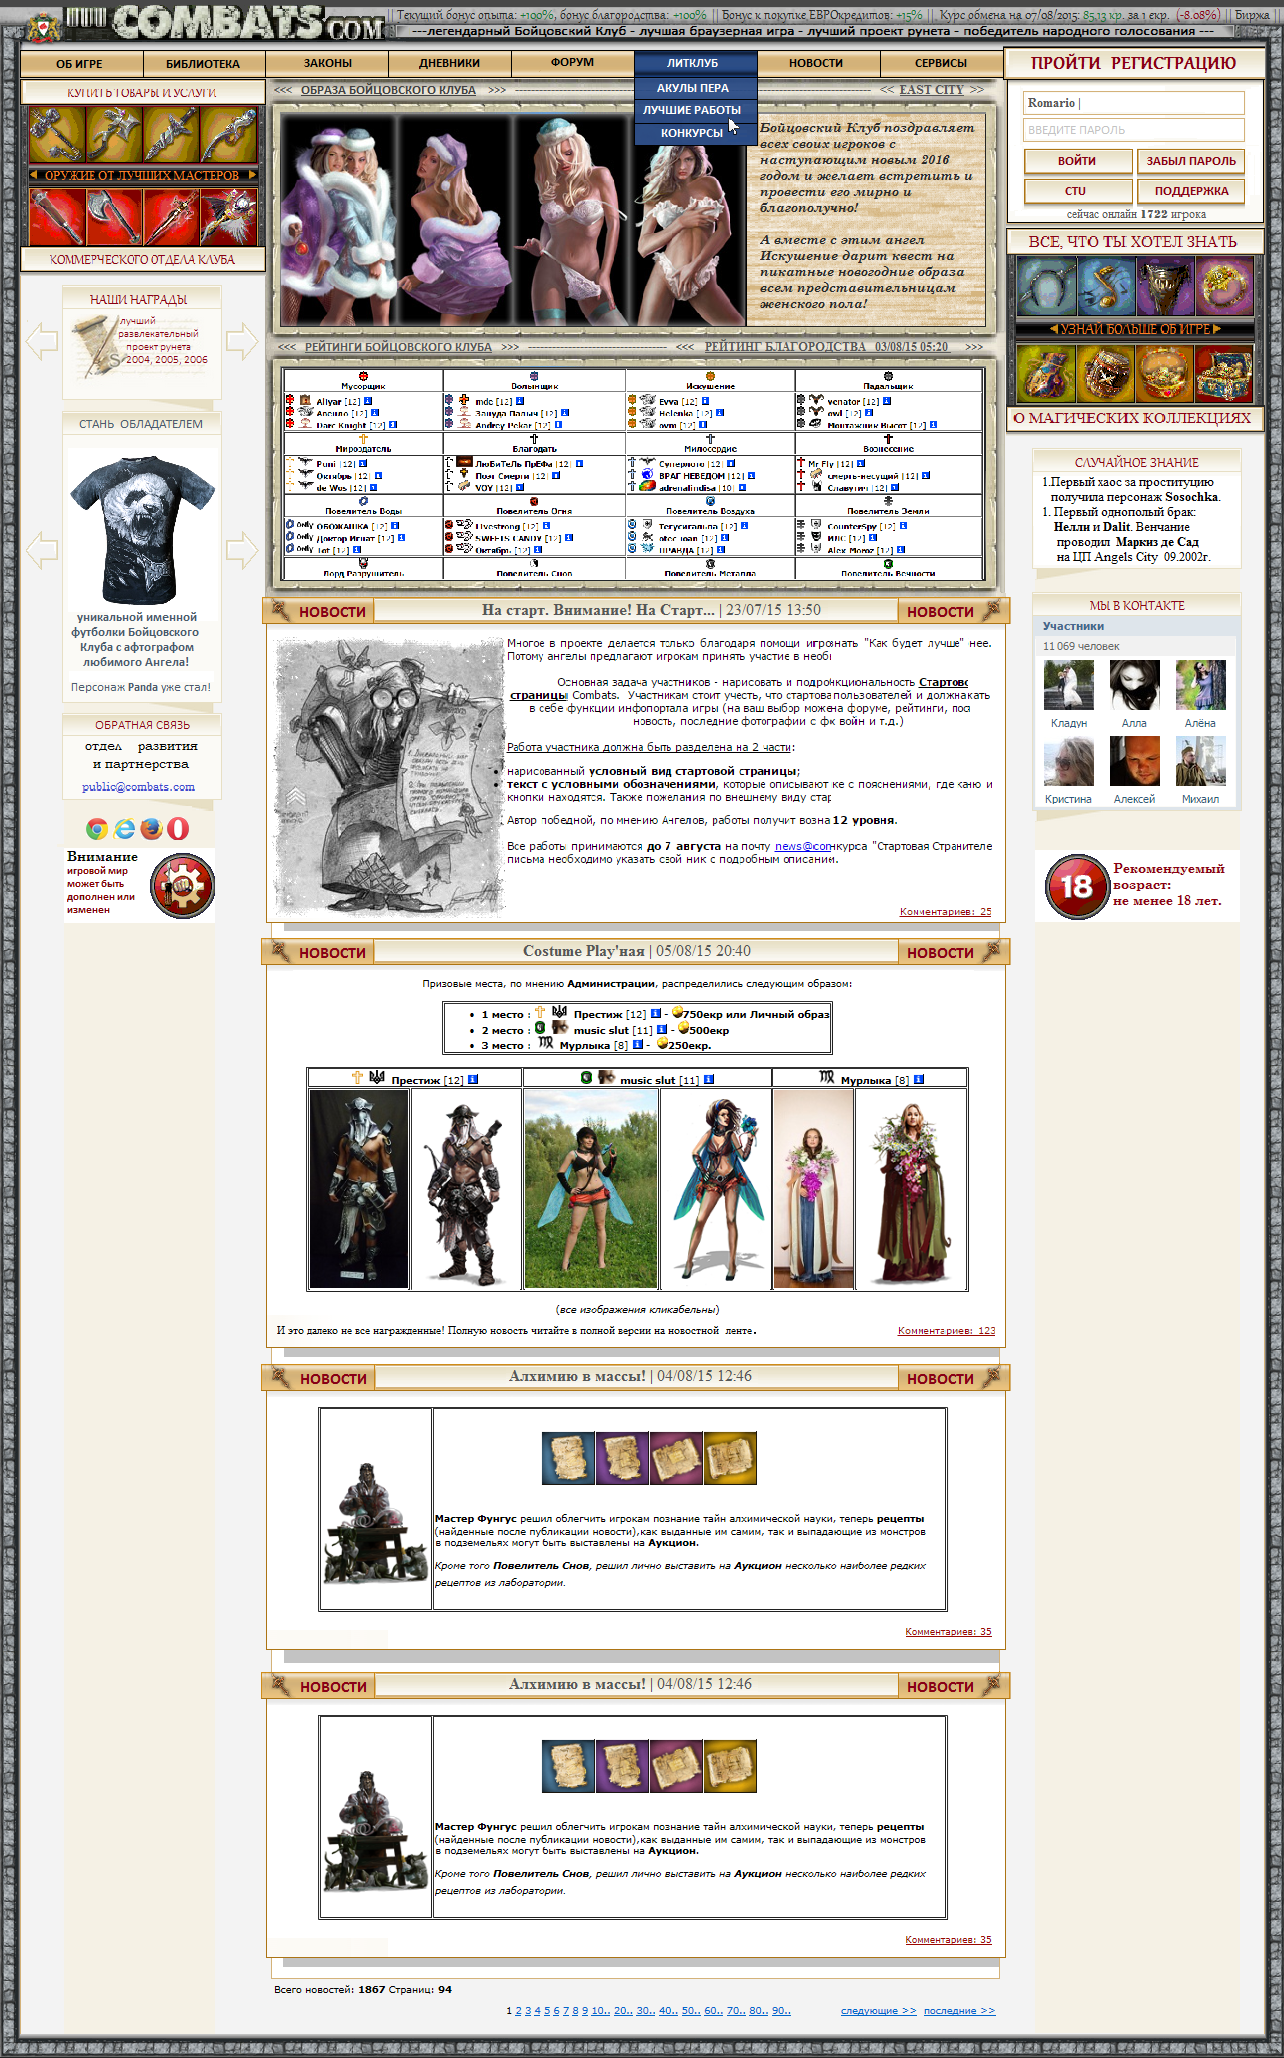
Task: Jump to последние >> news page
Action: [959, 2011]
